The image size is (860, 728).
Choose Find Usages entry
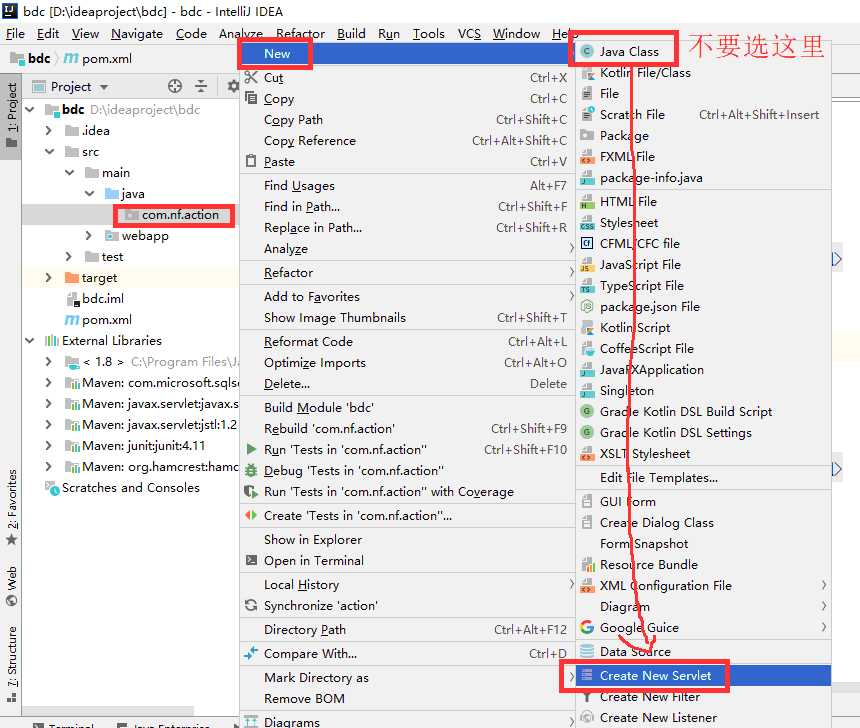pyautogui.click(x=406, y=185)
